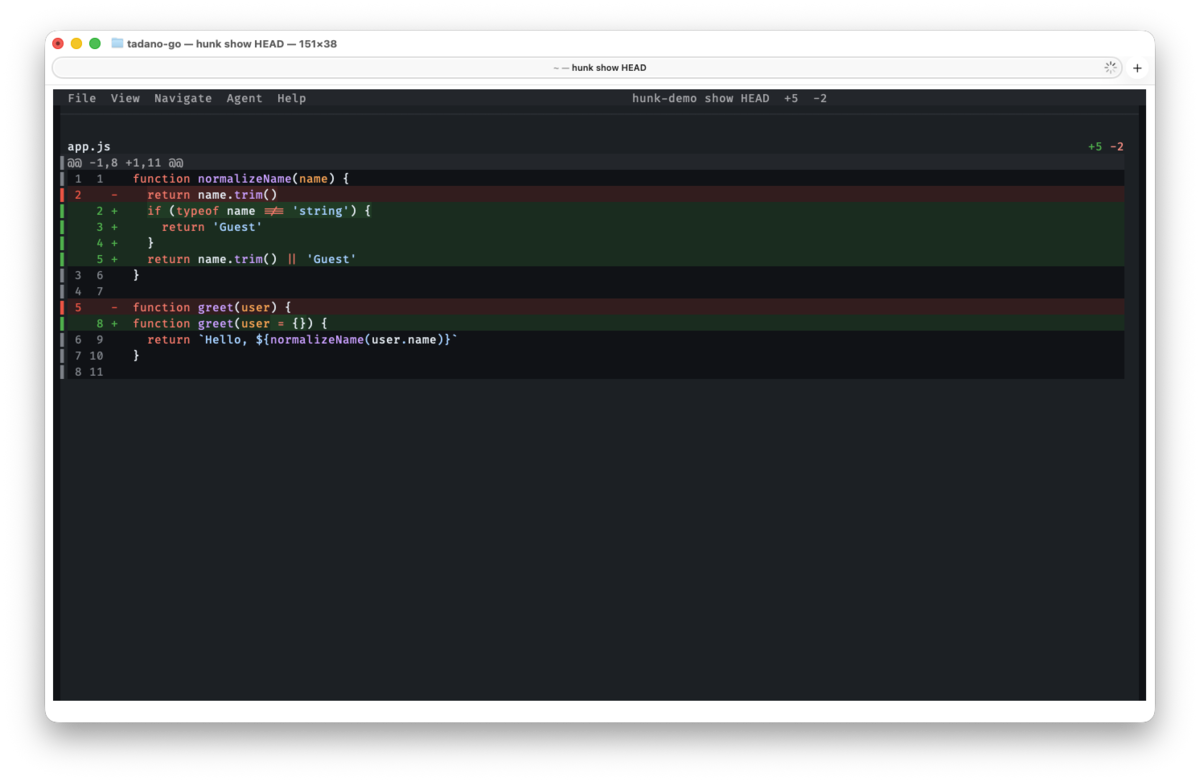Click the red close window button

tap(58, 44)
